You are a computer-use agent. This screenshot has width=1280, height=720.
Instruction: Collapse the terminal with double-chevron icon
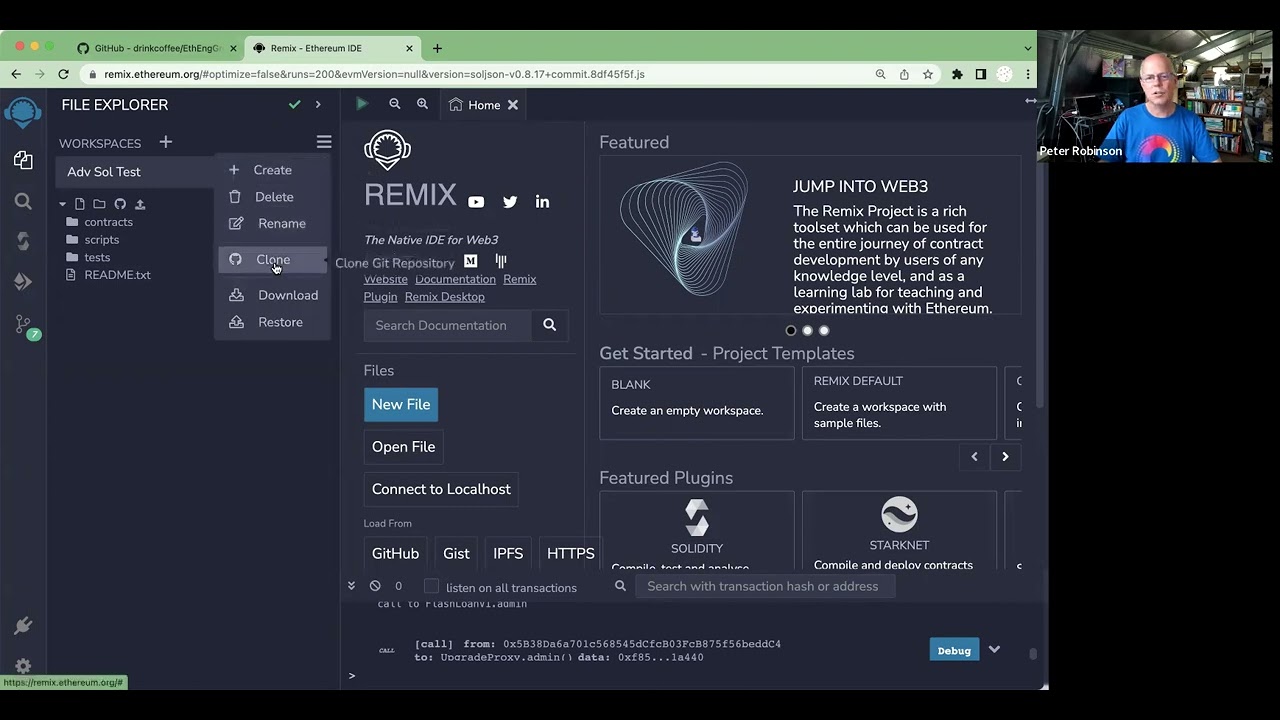[x=351, y=586]
